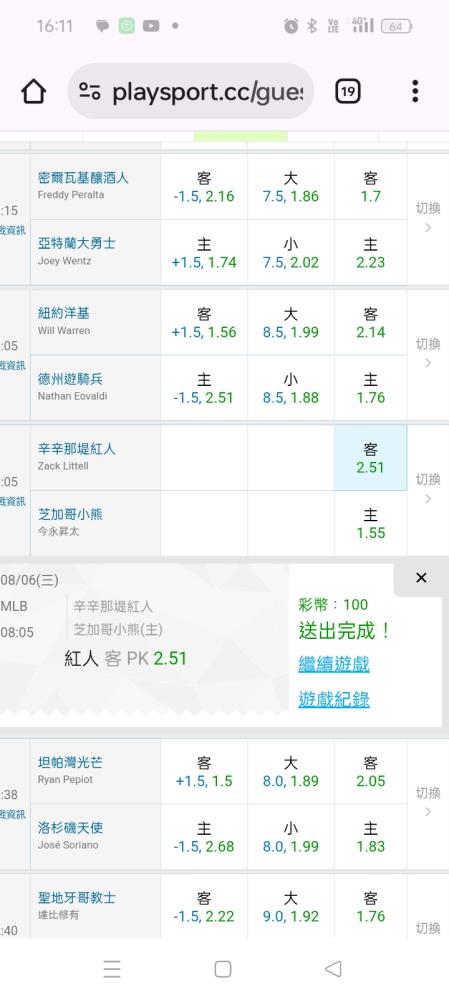
Task: Open the tab switcher showing 19 tabs
Action: click(x=348, y=92)
